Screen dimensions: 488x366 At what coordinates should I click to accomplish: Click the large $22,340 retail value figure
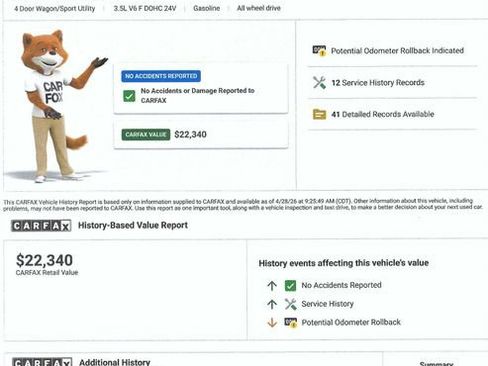(44, 260)
